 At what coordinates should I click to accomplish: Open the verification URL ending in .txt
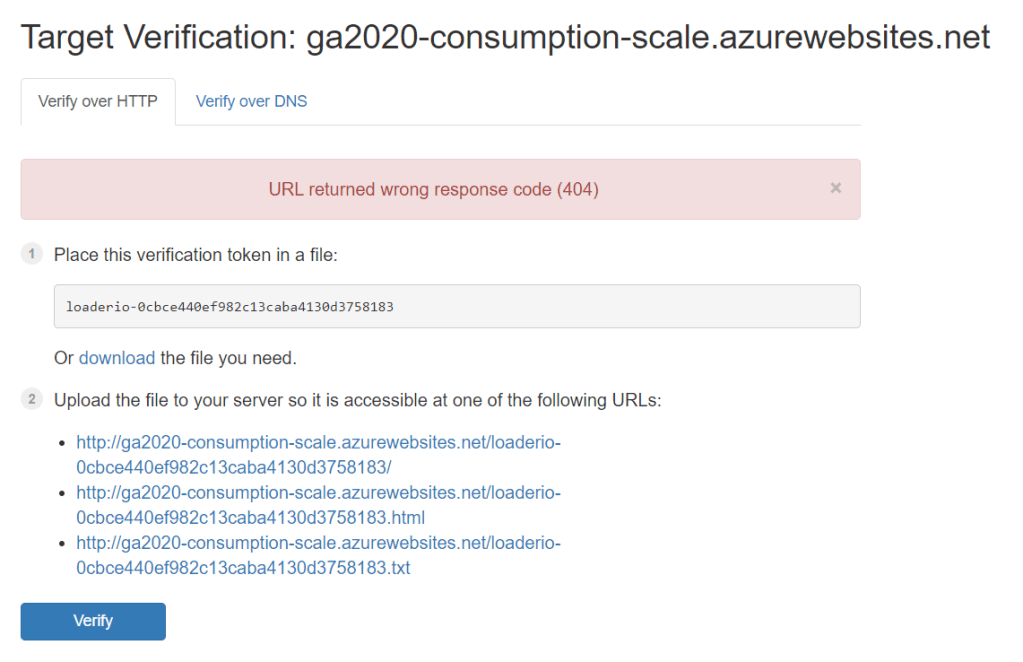tap(318, 555)
